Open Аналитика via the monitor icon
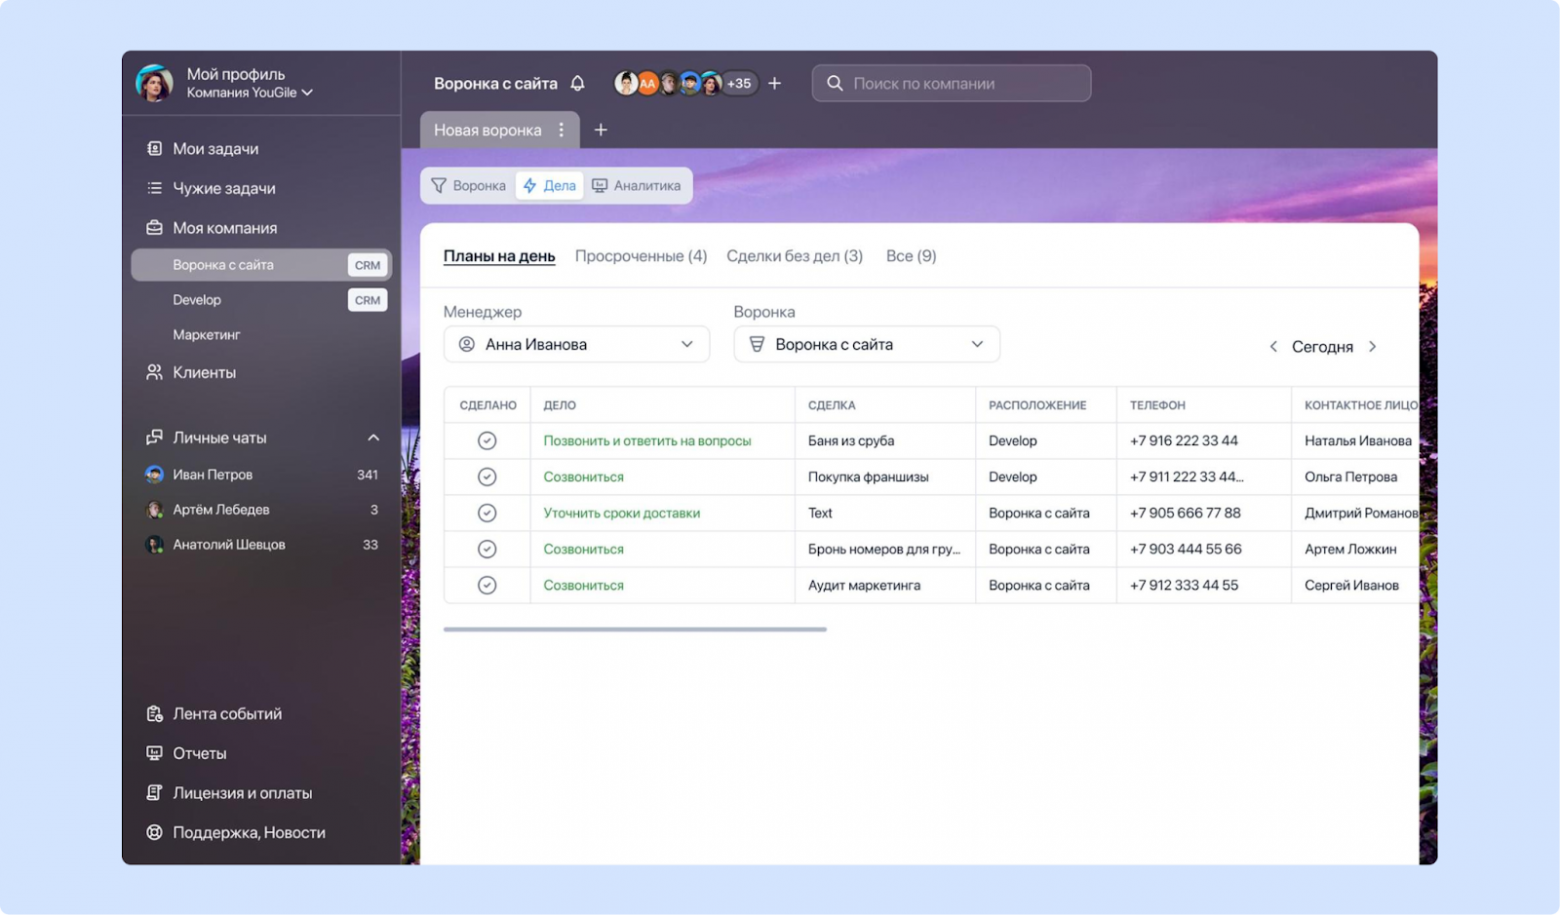The width and height of the screenshot is (1560, 915). point(599,185)
